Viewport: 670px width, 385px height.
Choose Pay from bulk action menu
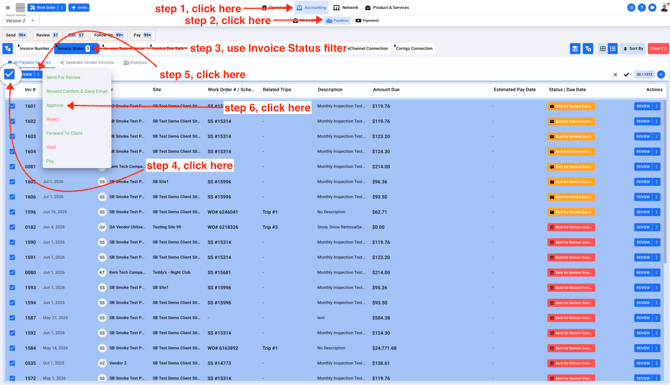[x=50, y=161]
